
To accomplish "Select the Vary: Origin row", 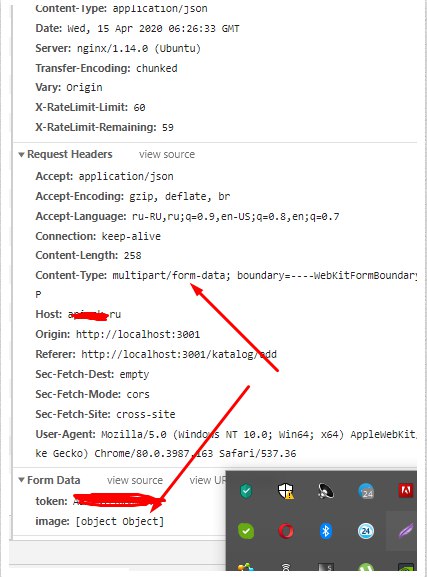I will pyautogui.click(x=69, y=88).
